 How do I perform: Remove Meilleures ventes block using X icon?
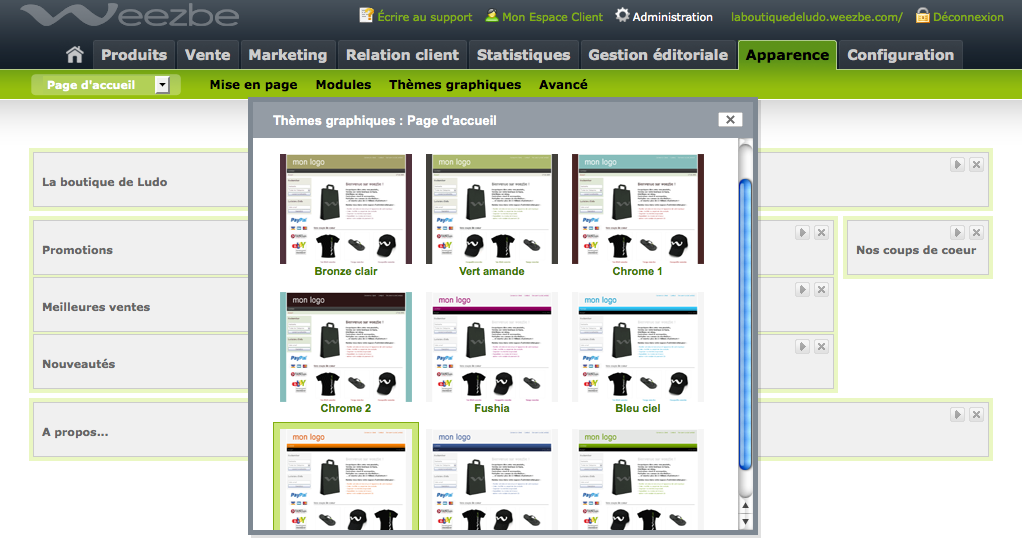(x=821, y=289)
